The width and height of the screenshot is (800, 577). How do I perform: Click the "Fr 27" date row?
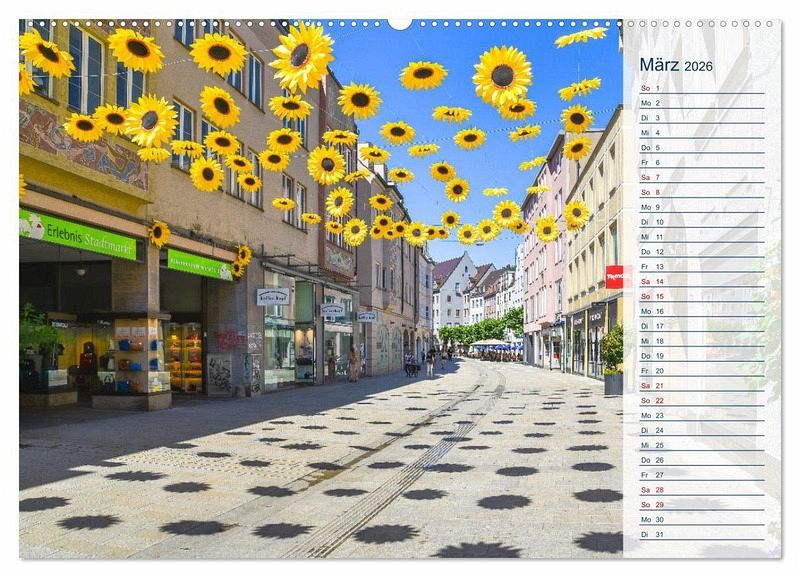pos(702,475)
